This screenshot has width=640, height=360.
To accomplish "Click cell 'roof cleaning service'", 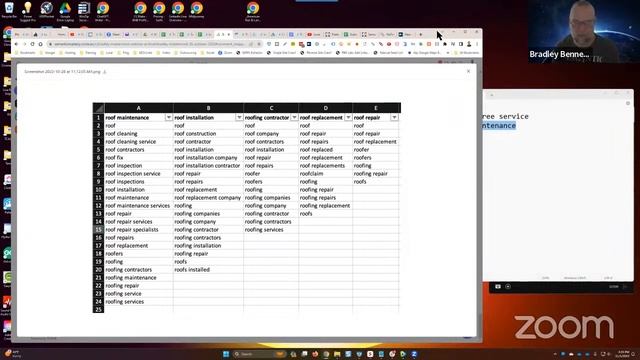I will pyautogui.click(x=138, y=142).
